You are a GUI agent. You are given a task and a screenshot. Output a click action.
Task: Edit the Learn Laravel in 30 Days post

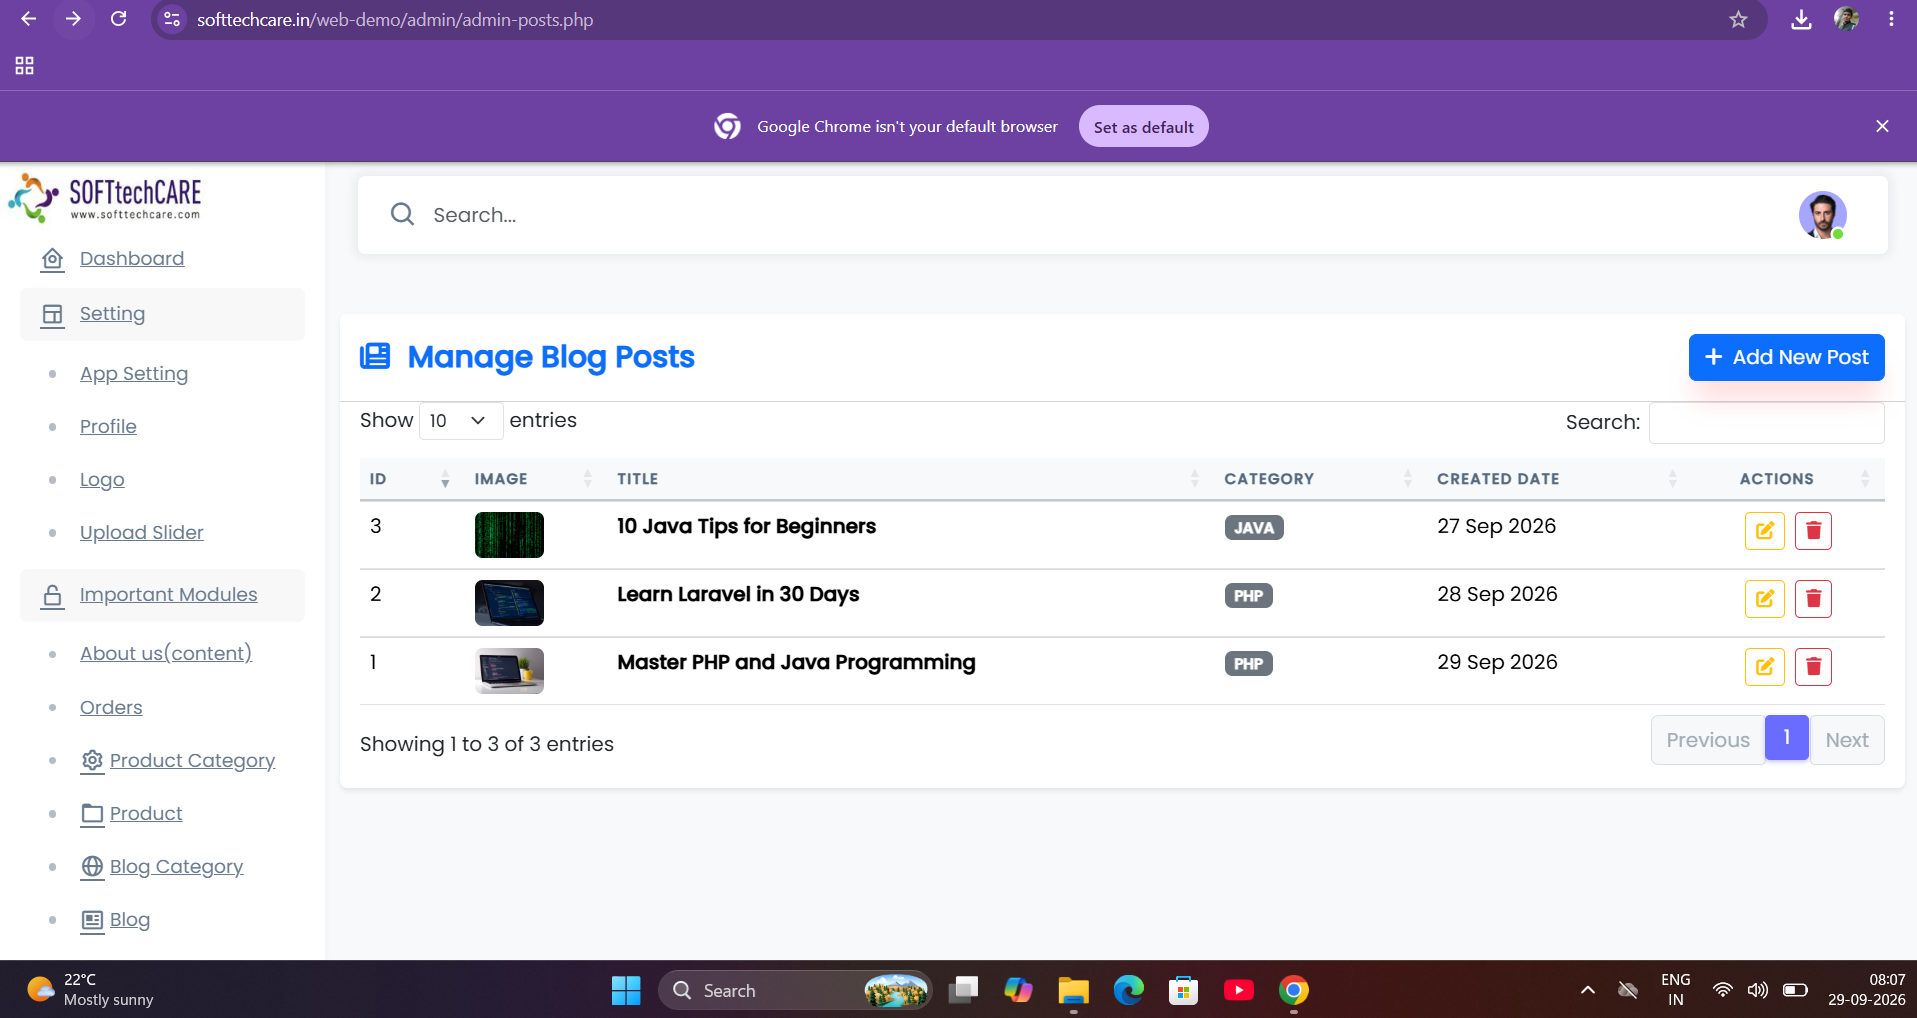[x=1764, y=598]
